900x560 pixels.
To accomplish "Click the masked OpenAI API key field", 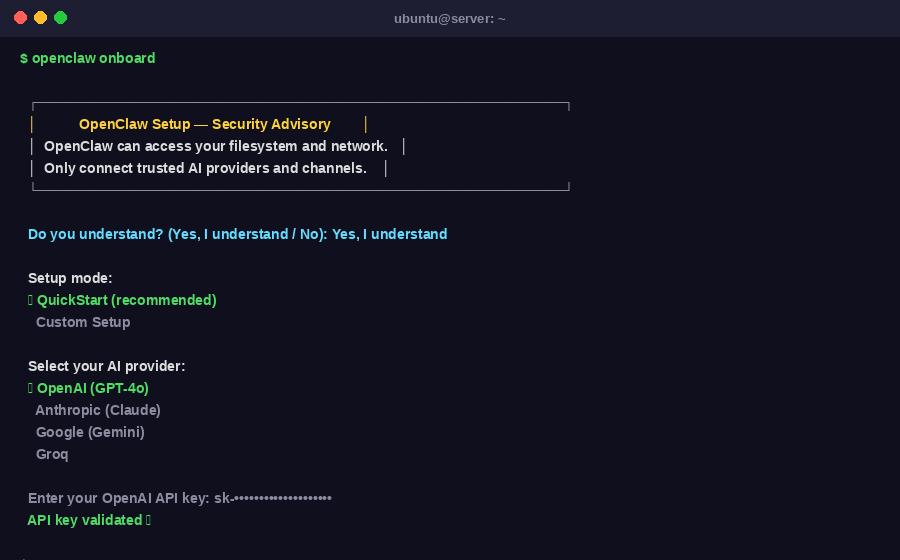I will [273, 498].
